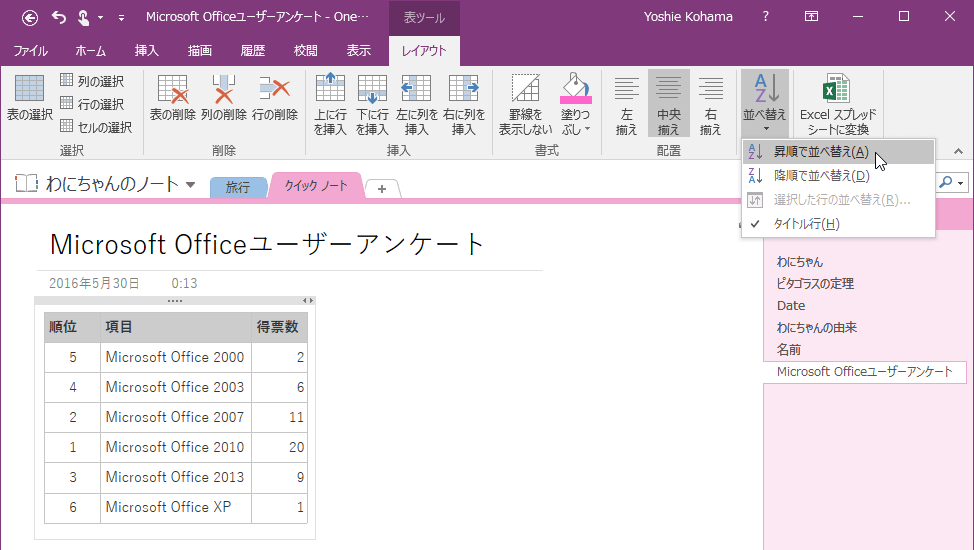Click Delete Table (表の削除)

click(173, 98)
